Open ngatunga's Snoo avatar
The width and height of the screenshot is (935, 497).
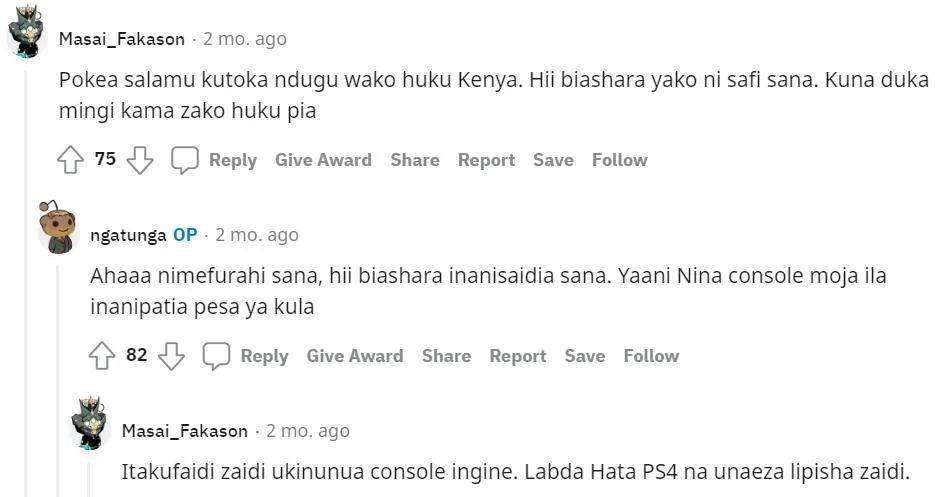coord(58,228)
